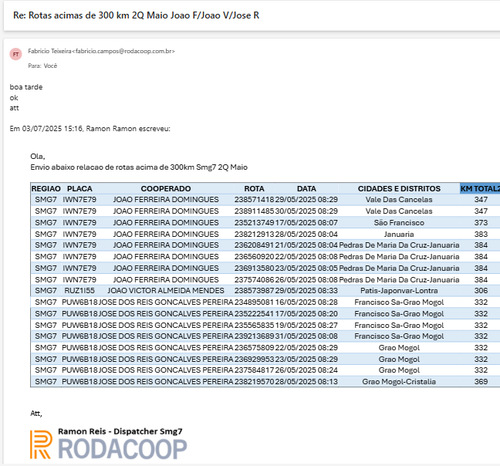Click date 29/05/2025 08:33
500x466 pixels.
306,291
